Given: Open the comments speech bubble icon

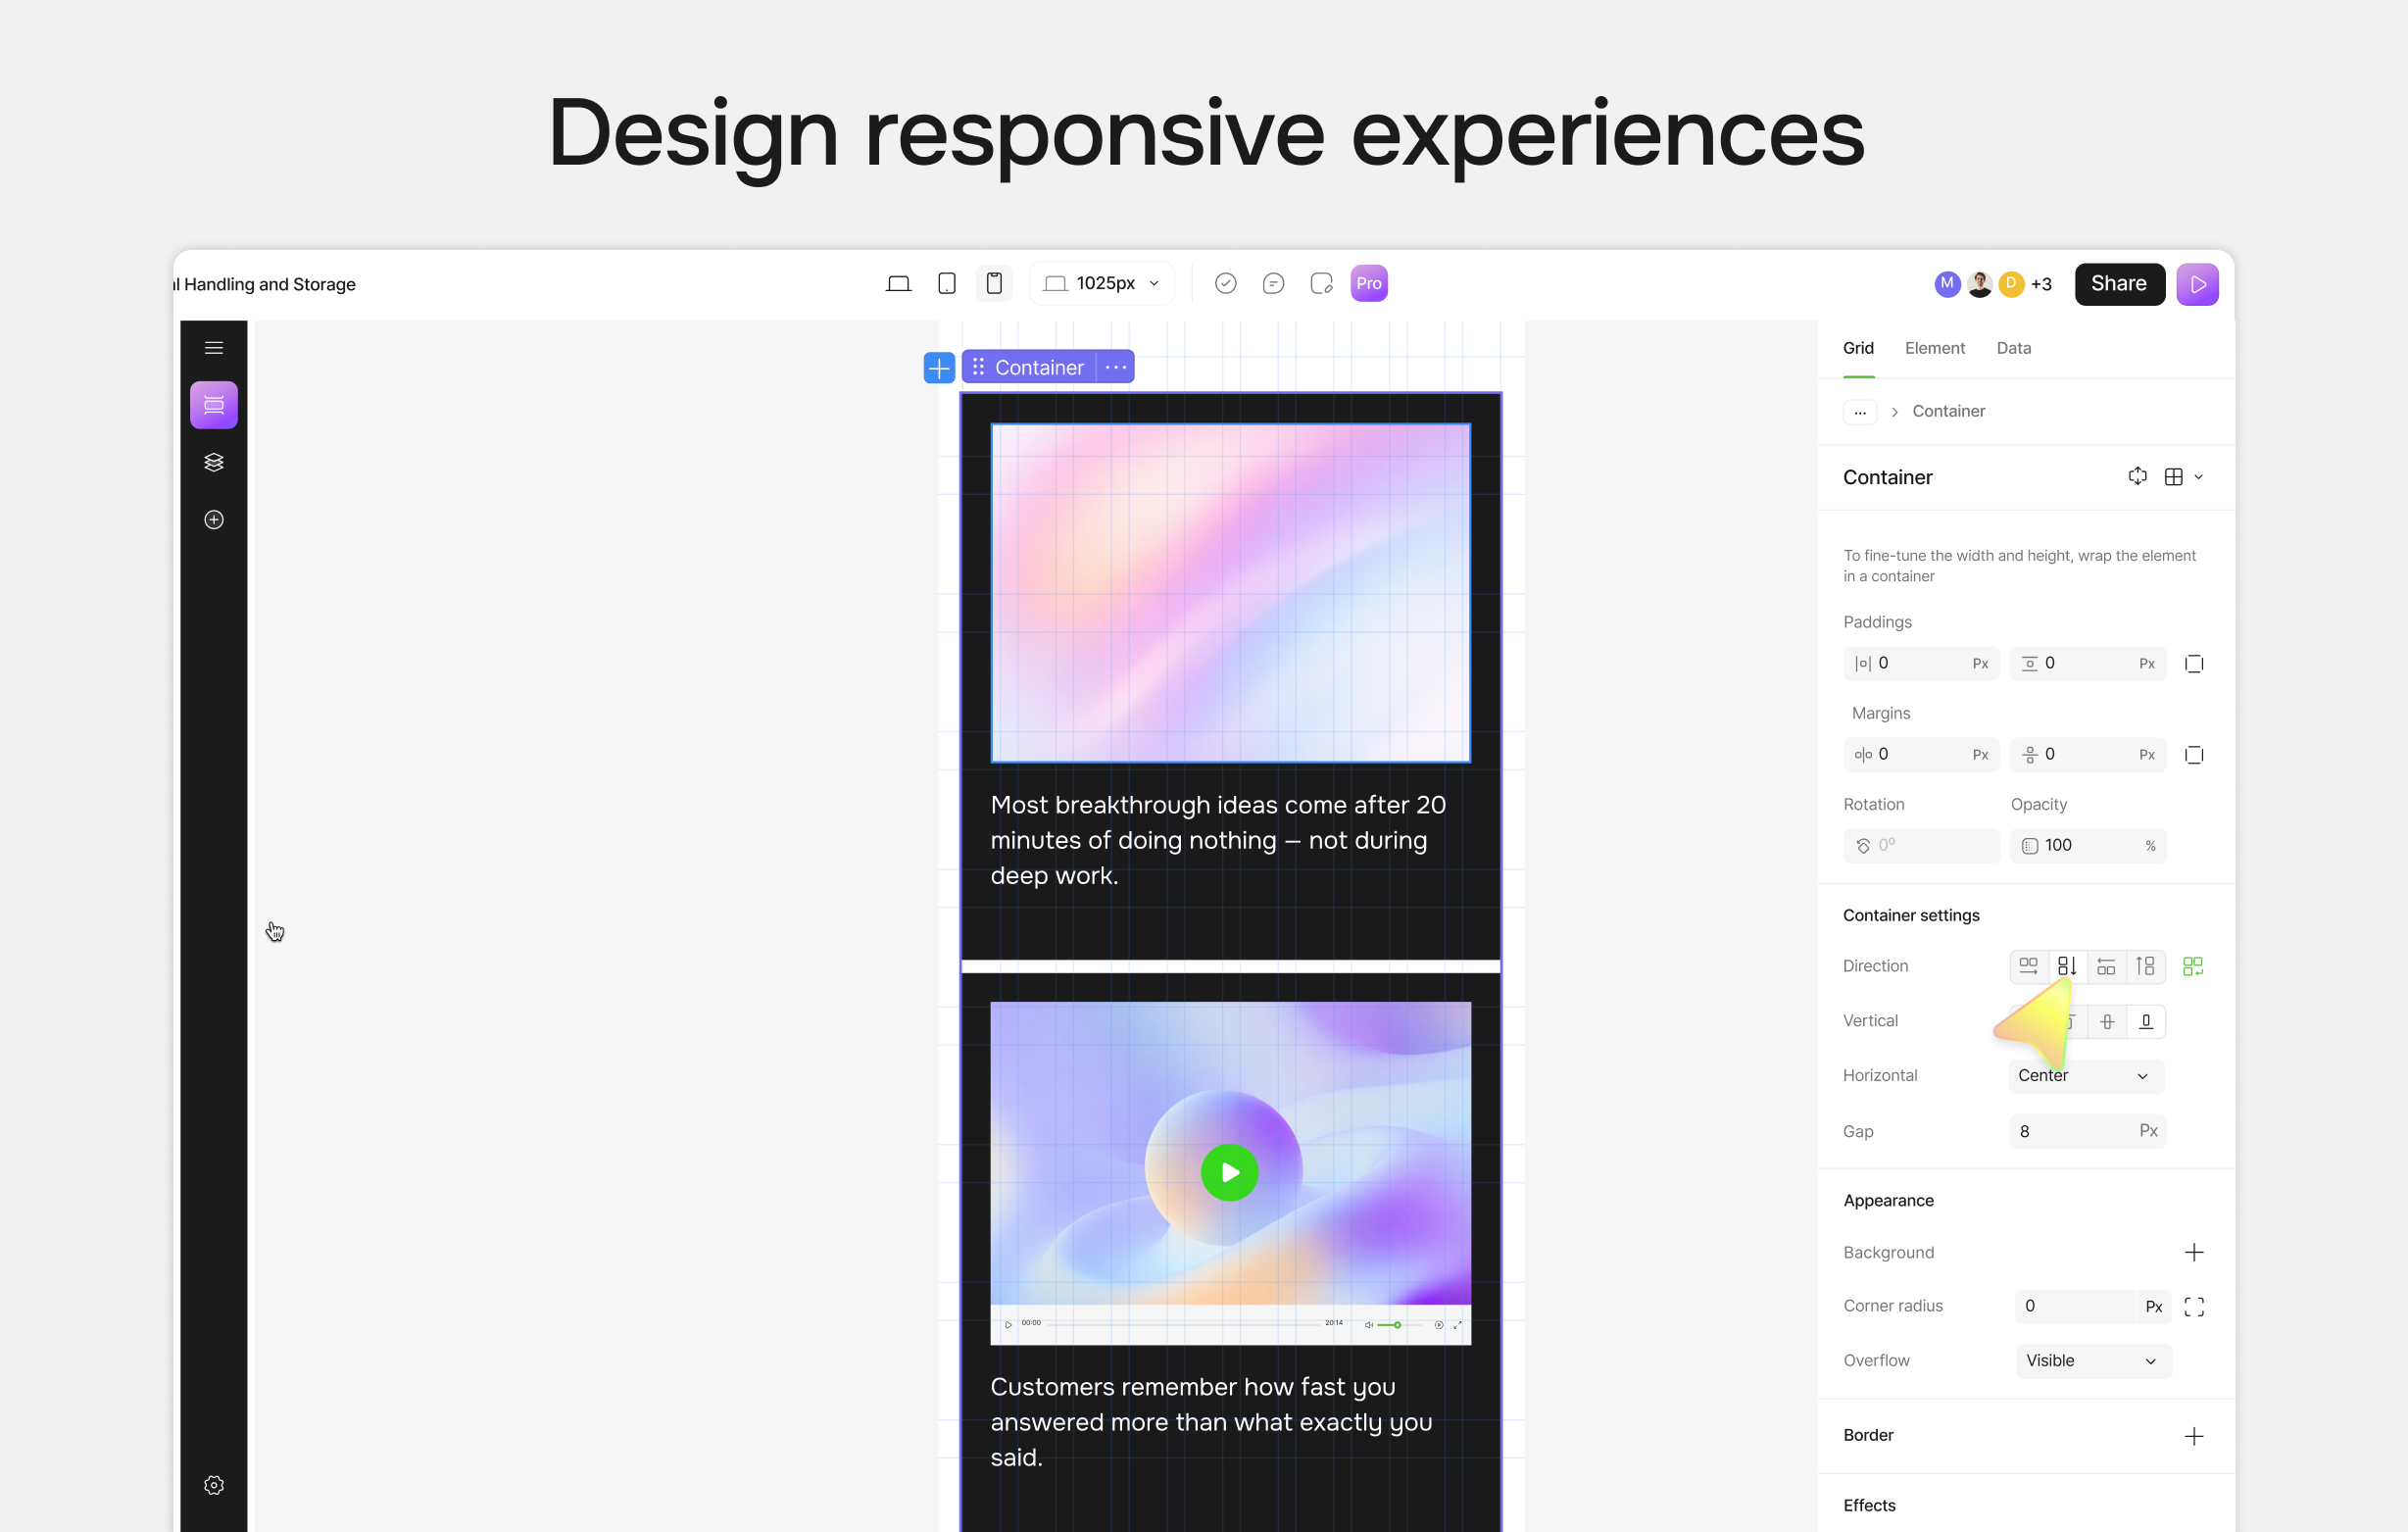Looking at the screenshot, I should pos(1273,284).
